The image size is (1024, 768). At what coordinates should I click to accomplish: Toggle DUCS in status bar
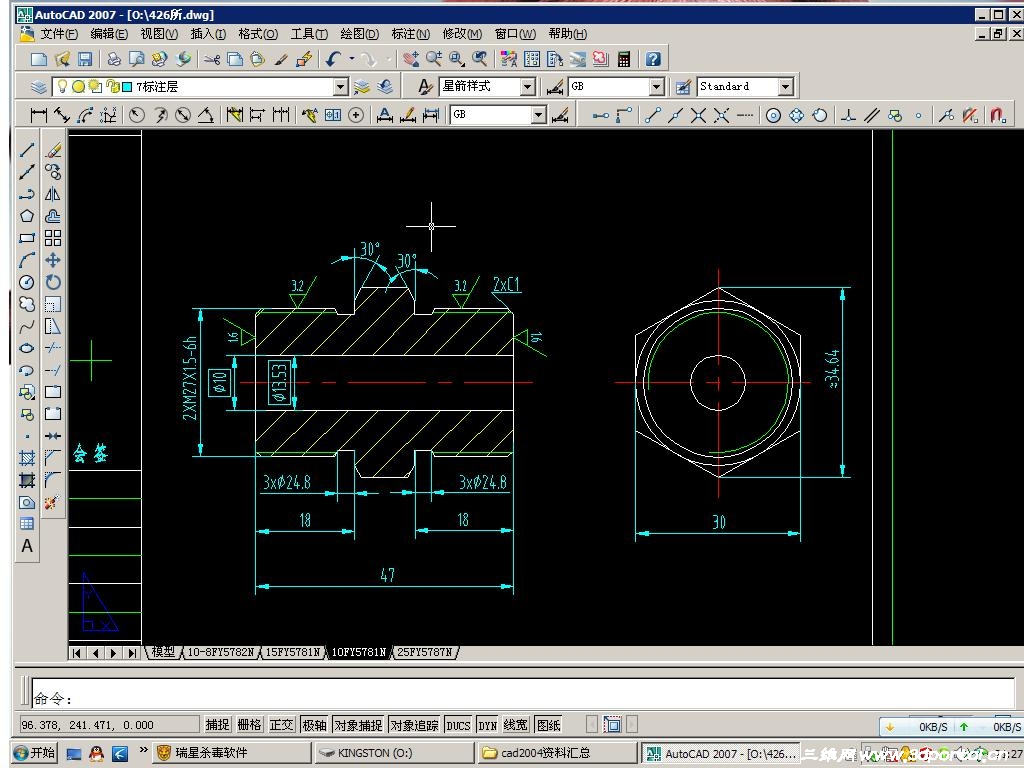click(458, 725)
